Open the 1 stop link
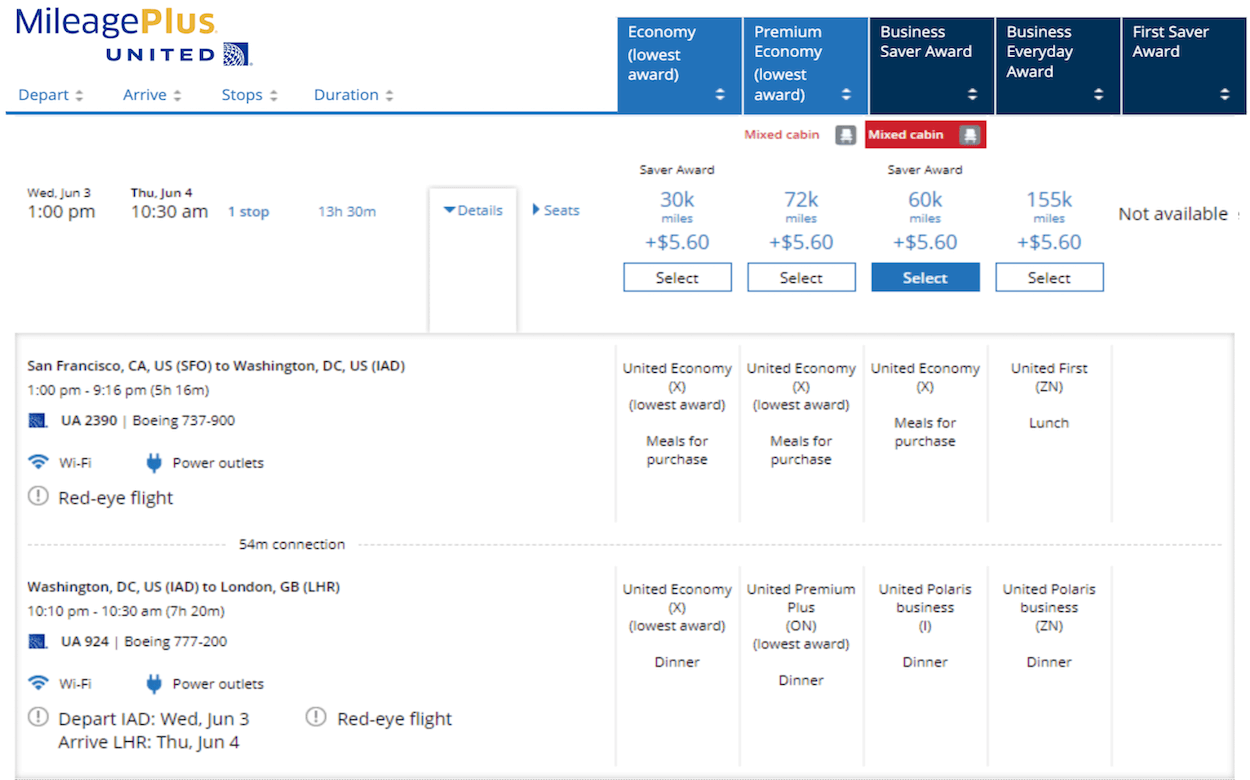The width and height of the screenshot is (1250, 780). 248,212
